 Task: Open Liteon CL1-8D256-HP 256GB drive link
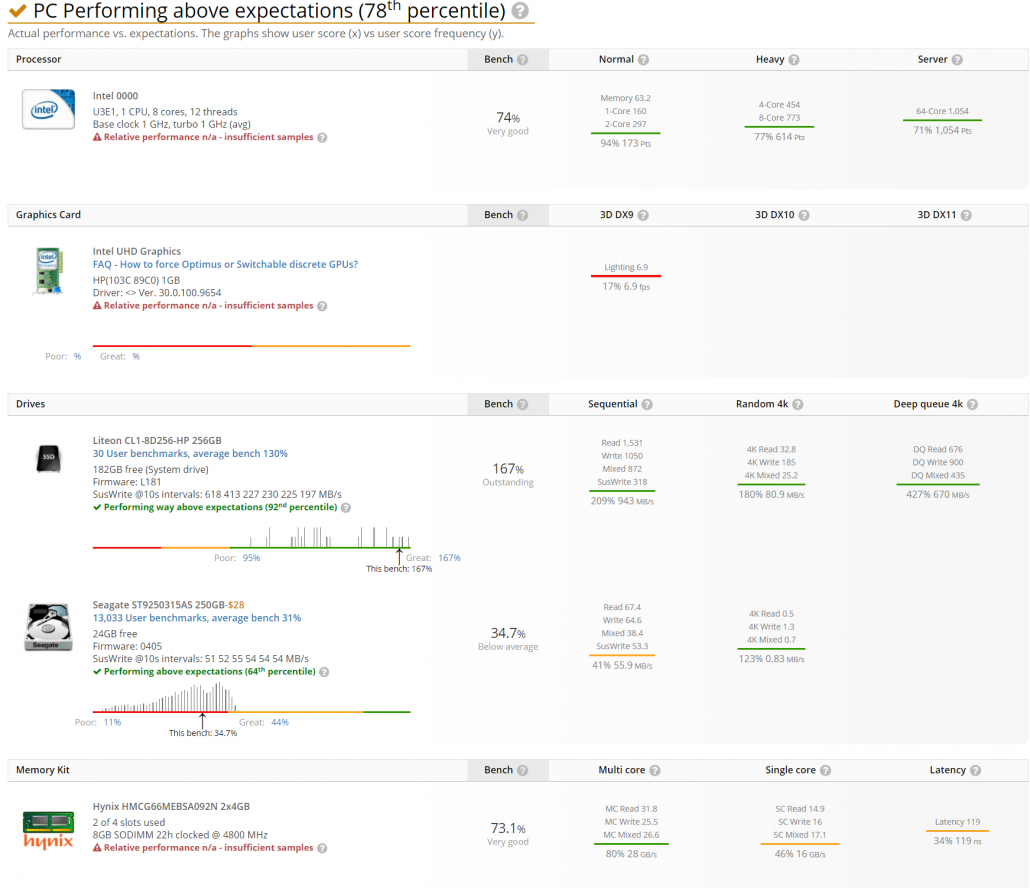click(157, 440)
